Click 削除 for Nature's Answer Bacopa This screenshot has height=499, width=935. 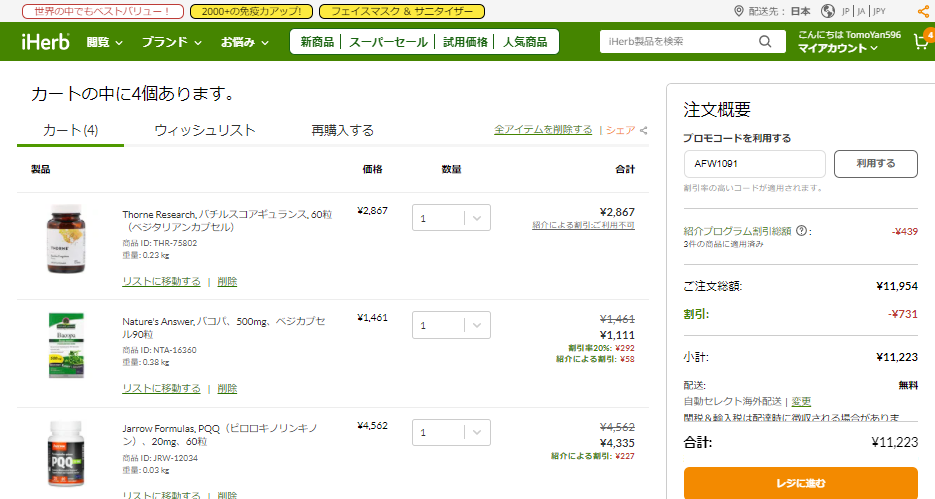click(x=227, y=388)
